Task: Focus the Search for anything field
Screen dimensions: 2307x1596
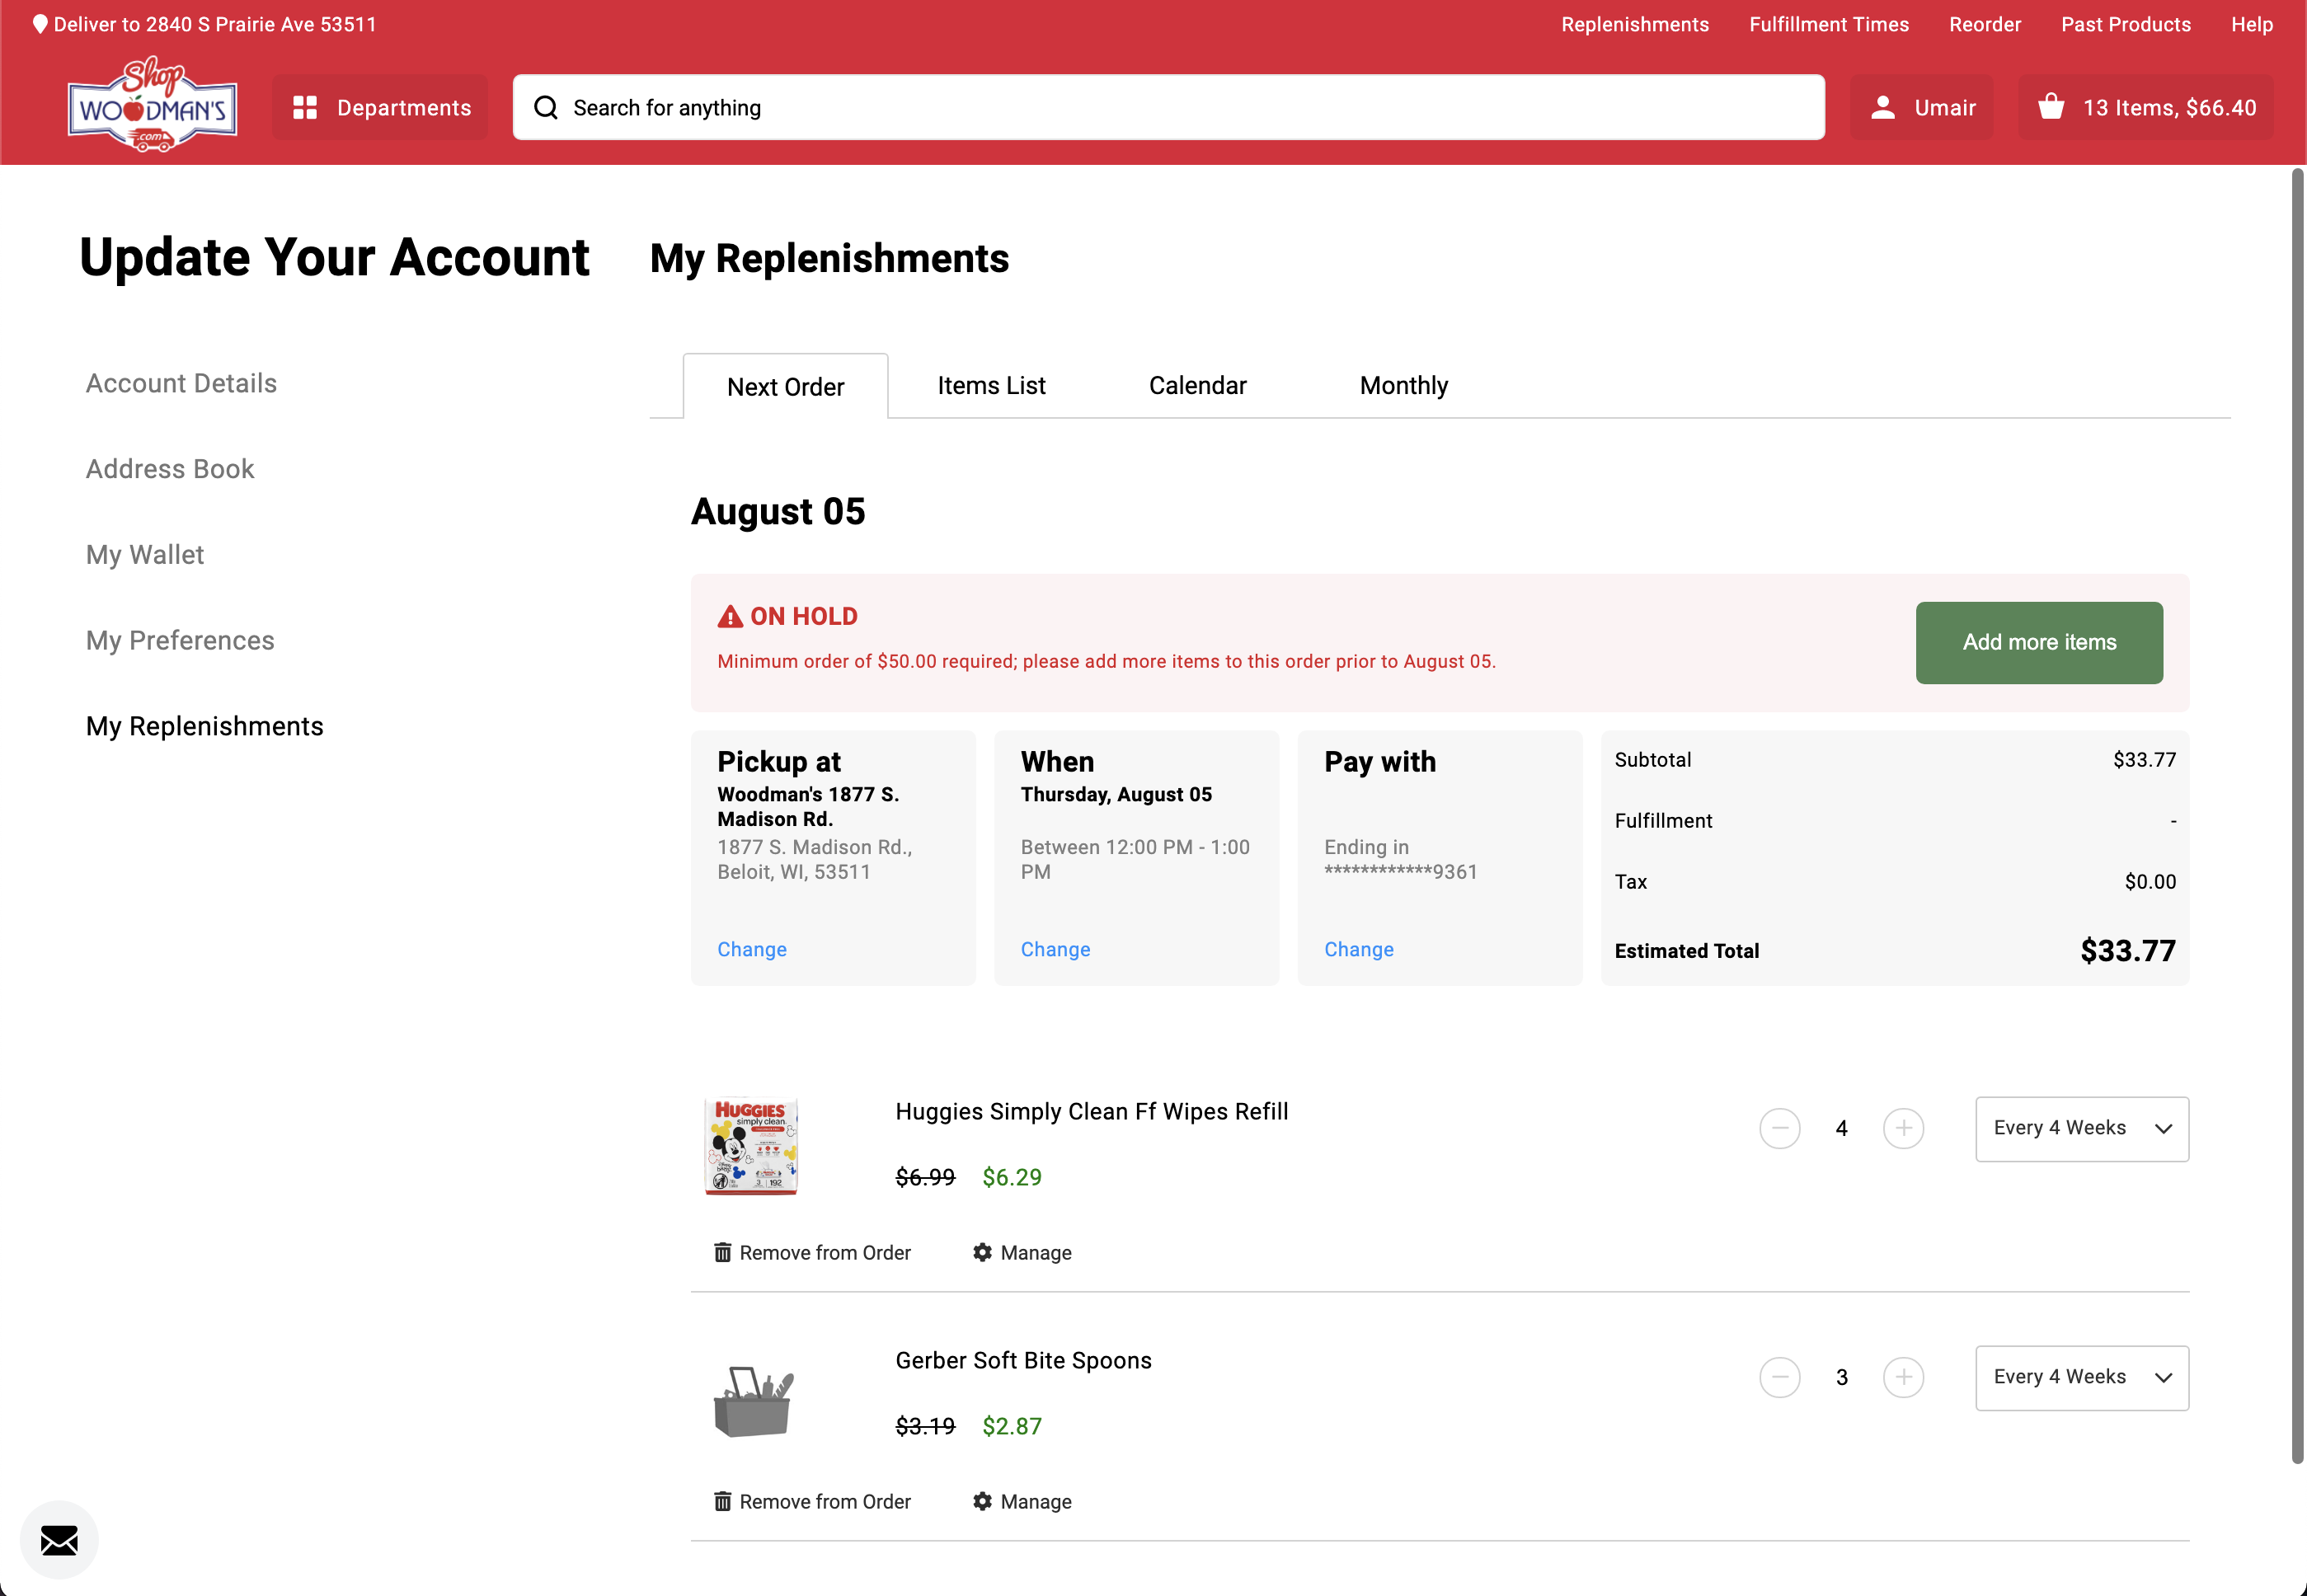Action: 1168,107
